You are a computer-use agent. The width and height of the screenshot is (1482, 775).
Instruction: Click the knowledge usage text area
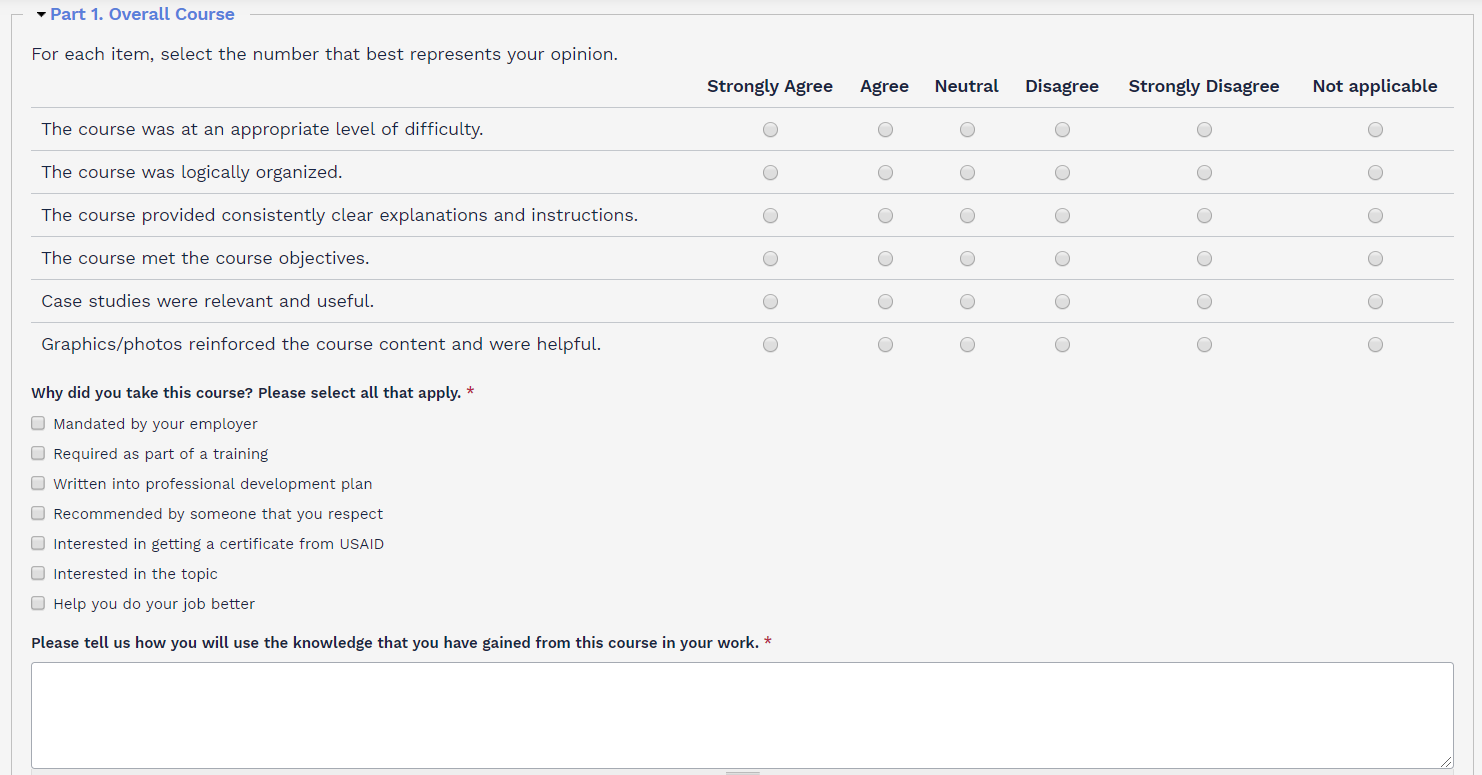click(741, 714)
